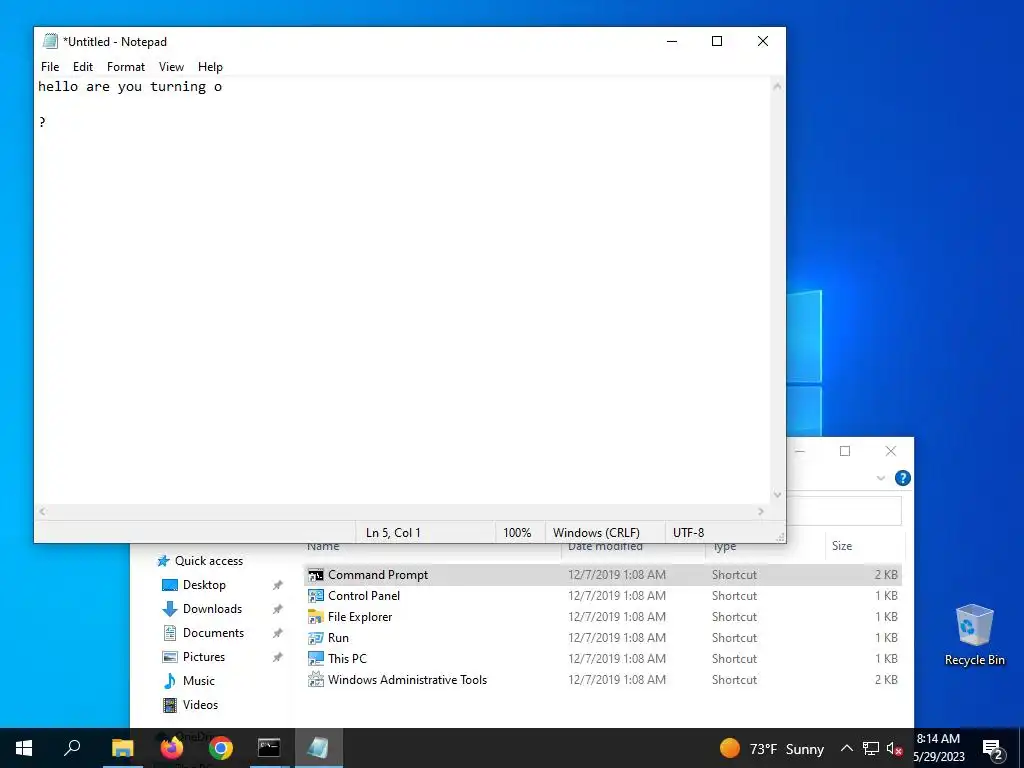Click the Notepad taskbar button
Image resolution: width=1024 pixels, height=768 pixels.
coord(318,748)
